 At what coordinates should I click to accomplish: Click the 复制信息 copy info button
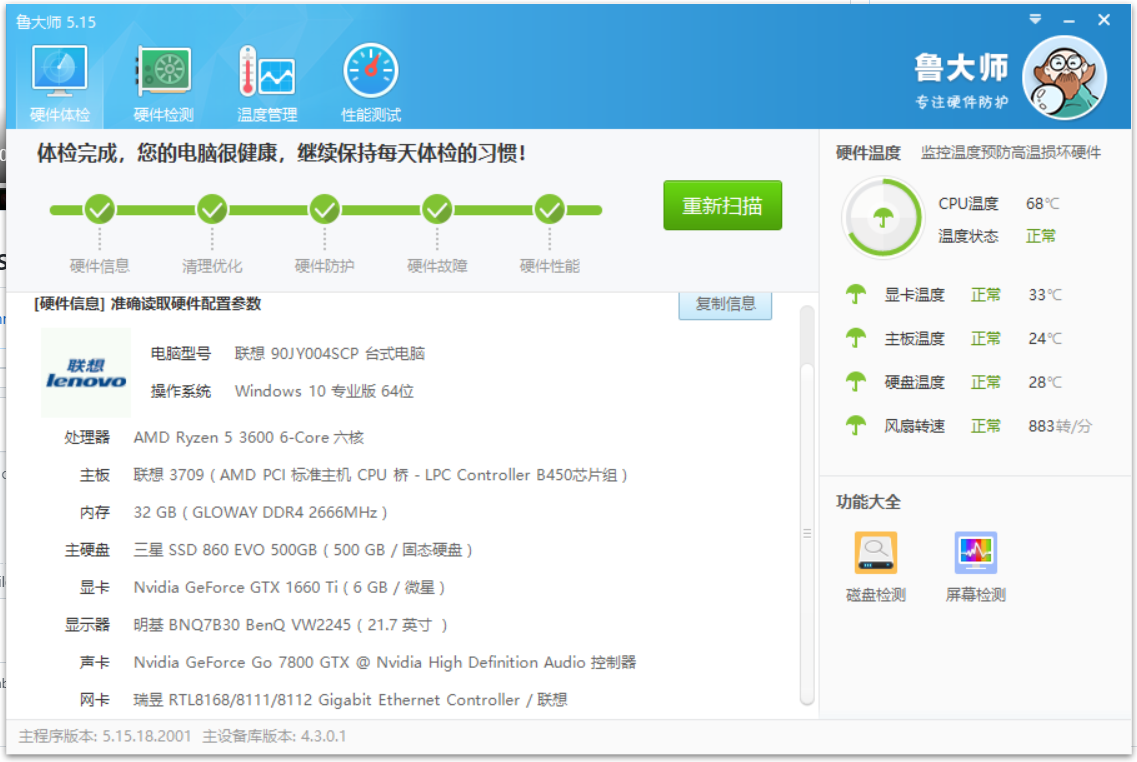(x=725, y=304)
